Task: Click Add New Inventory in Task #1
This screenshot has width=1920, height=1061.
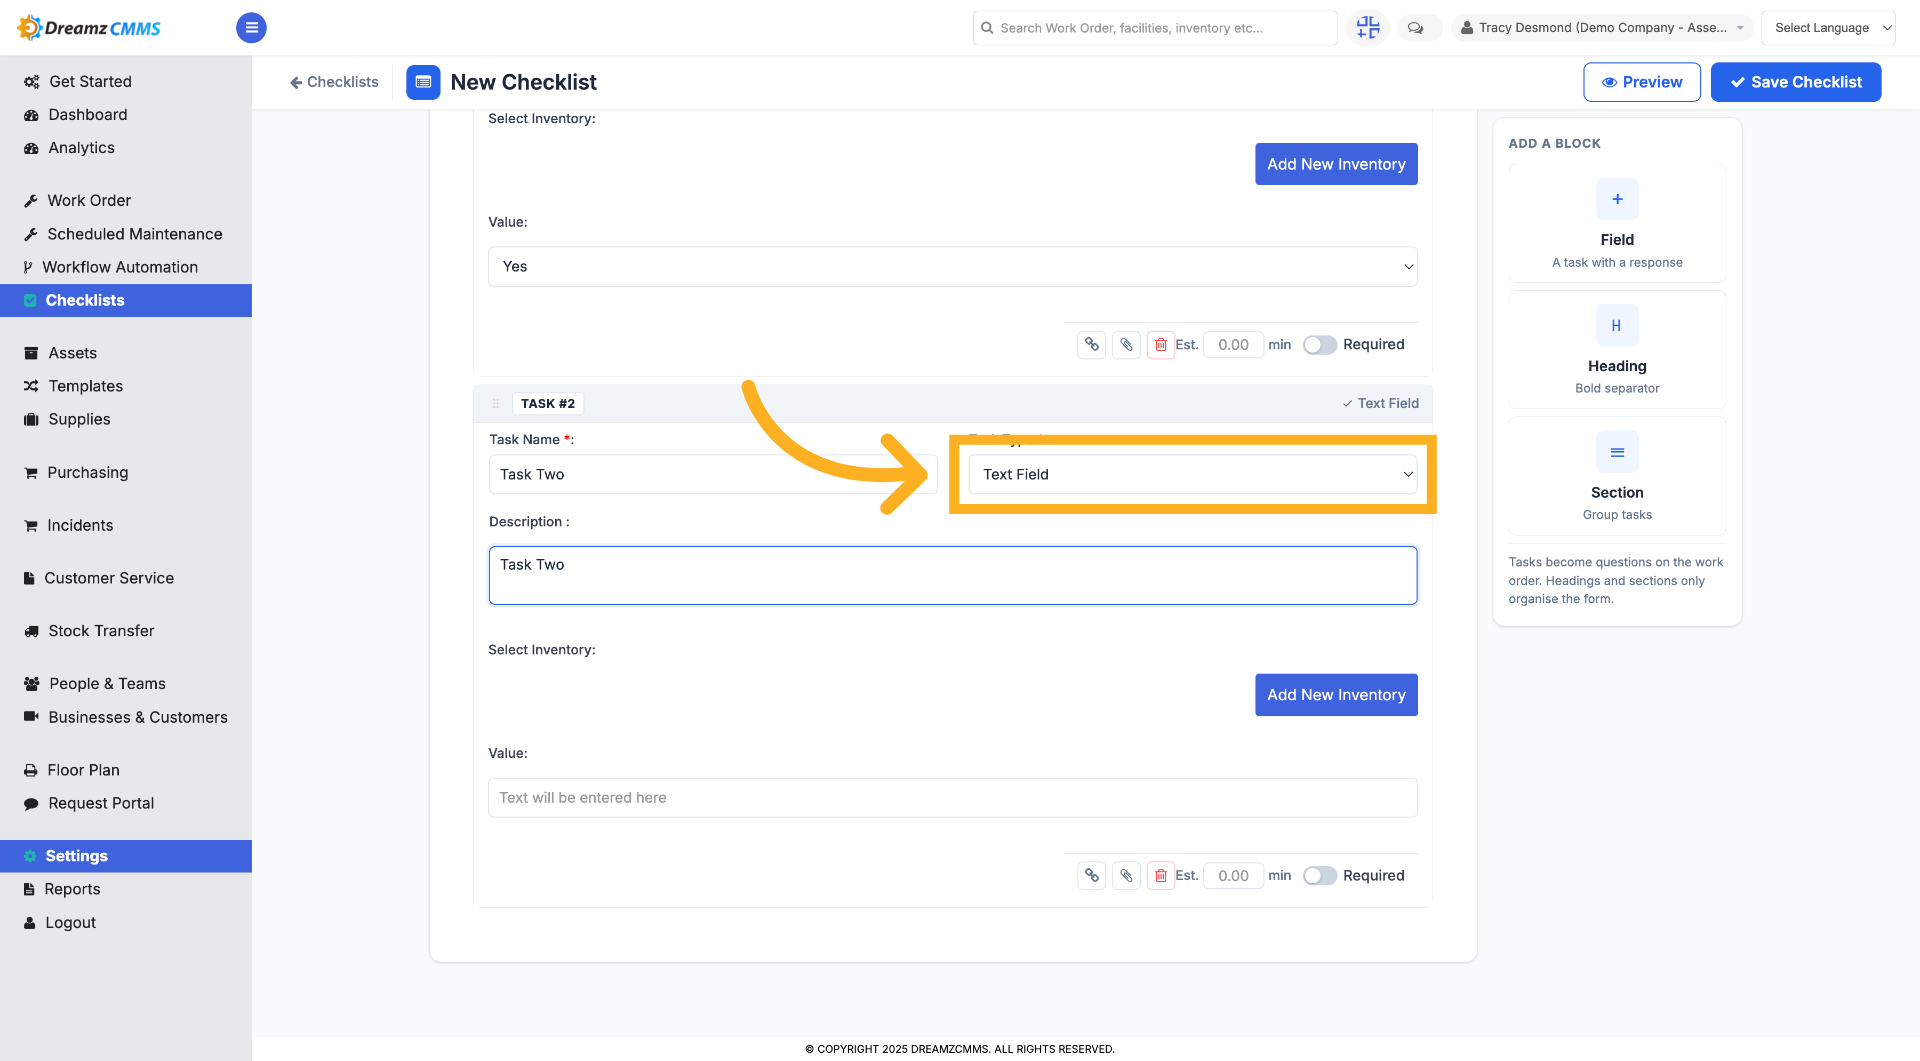Action: [x=1336, y=164]
